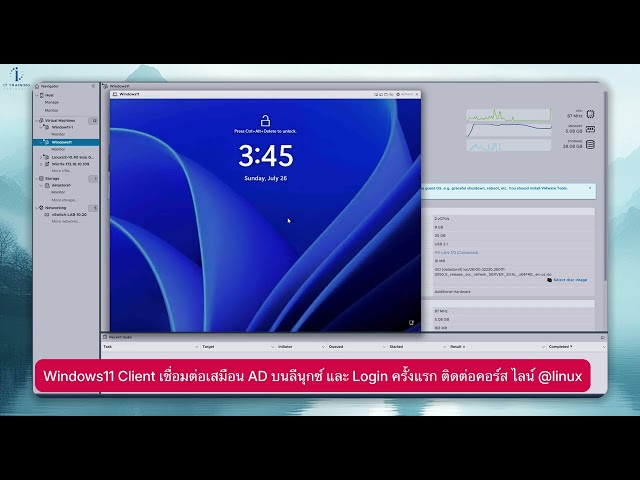The width and height of the screenshot is (640, 480).
Task: Open the console Actions gear menu
Action: pos(404,94)
